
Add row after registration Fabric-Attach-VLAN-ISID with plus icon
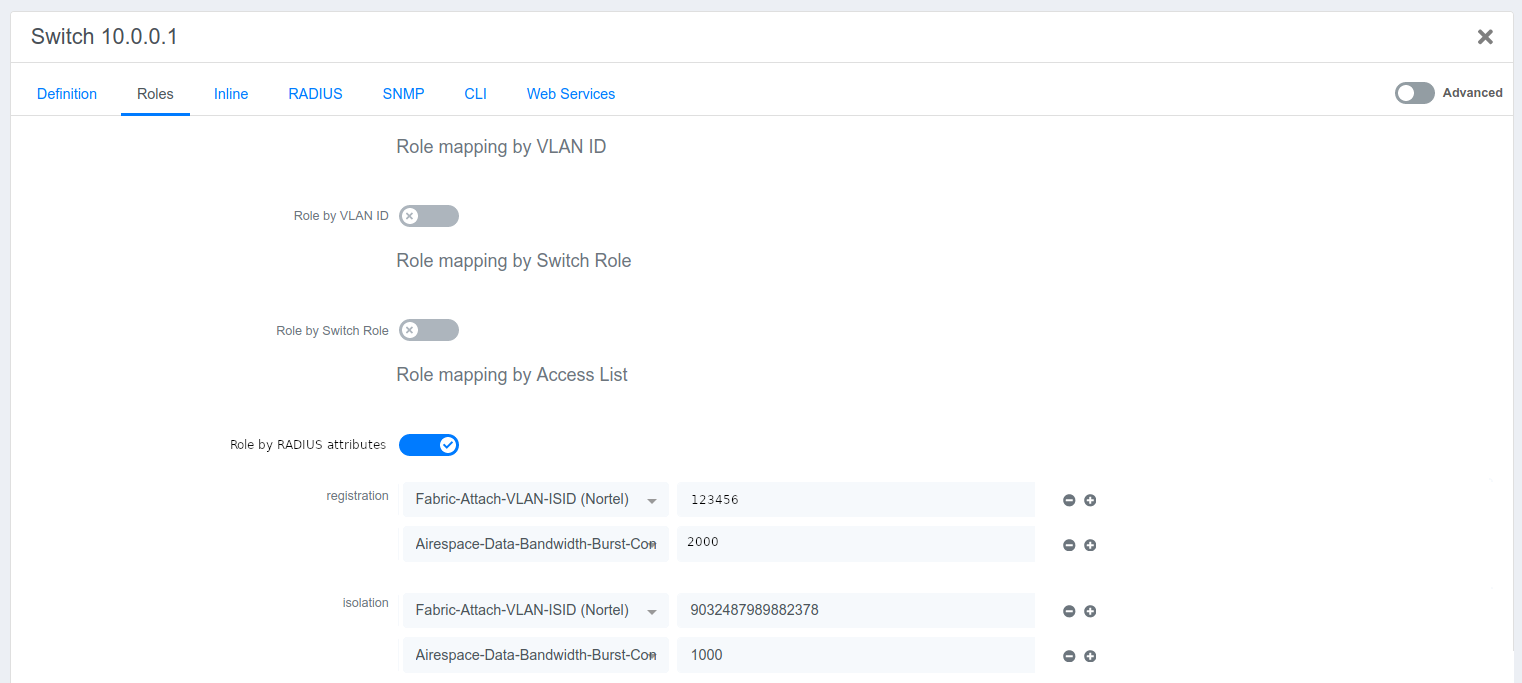click(x=1090, y=500)
